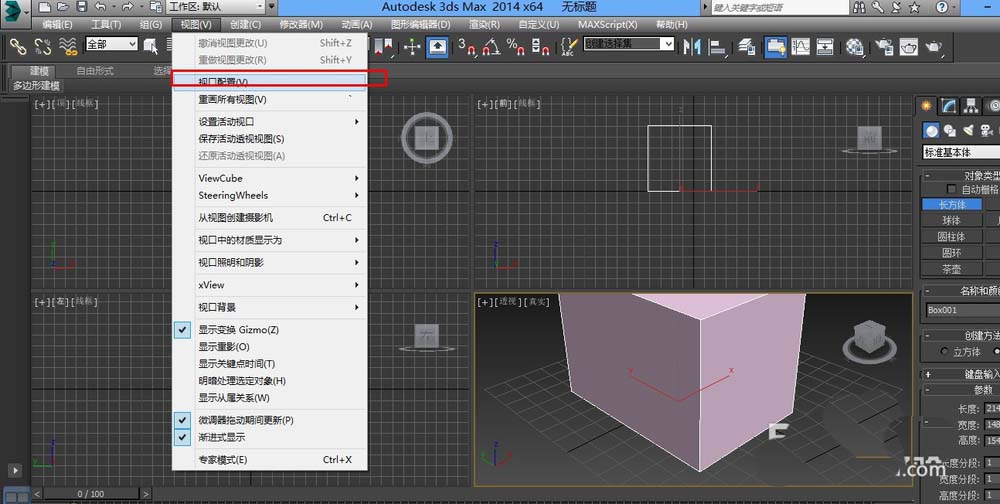Viewport: 1000px width, 504px height.
Task: Toggle the Percent Snap icon
Action: [x=515, y=46]
